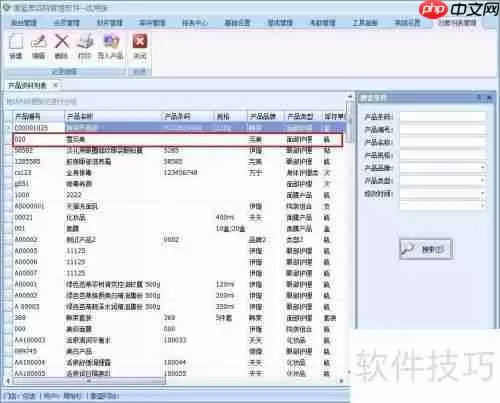Expand the 产品类型 dropdown in search panel
The image size is (500, 403).
(x=482, y=180)
